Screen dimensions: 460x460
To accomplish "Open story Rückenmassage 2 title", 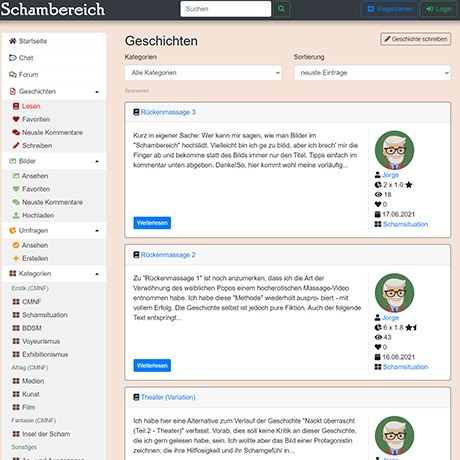I will pos(168,255).
